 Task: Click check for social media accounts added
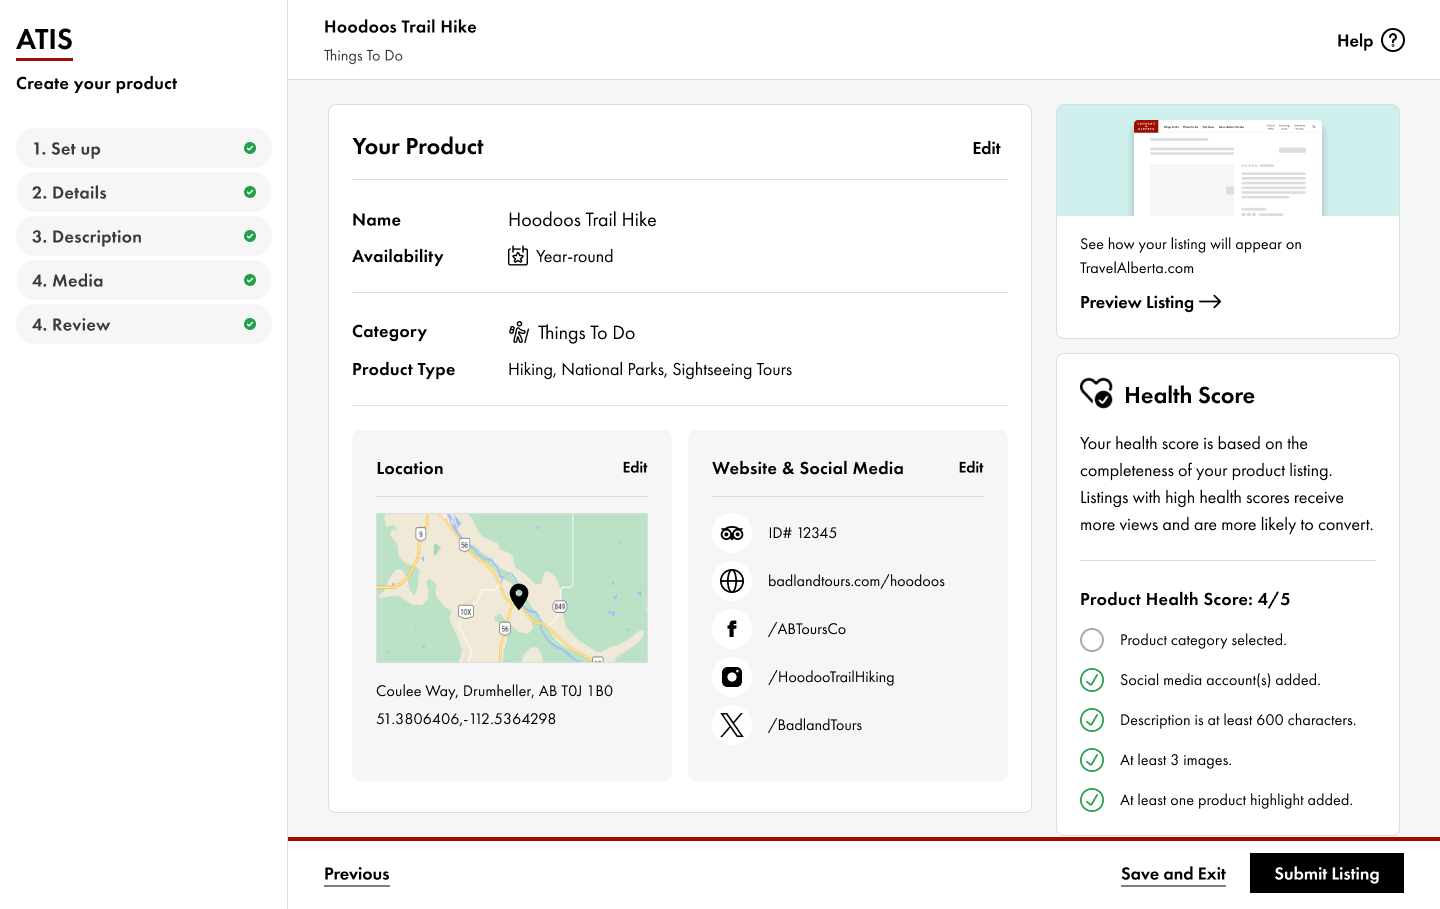pyautogui.click(x=1092, y=680)
